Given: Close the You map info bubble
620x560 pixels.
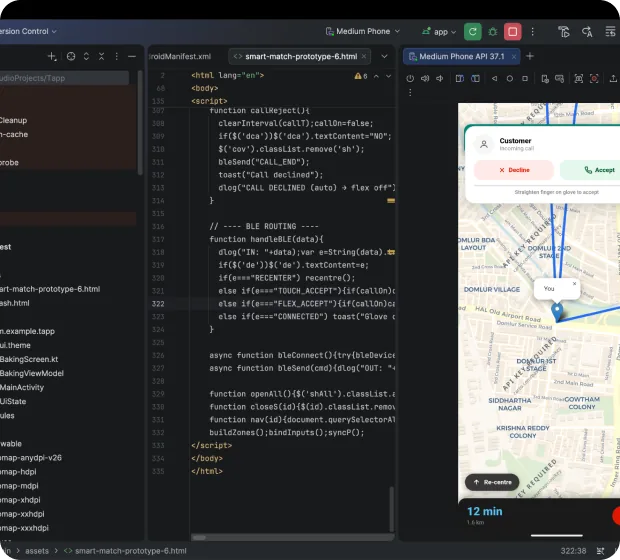Looking at the screenshot, I should click(x=575, y=284).
